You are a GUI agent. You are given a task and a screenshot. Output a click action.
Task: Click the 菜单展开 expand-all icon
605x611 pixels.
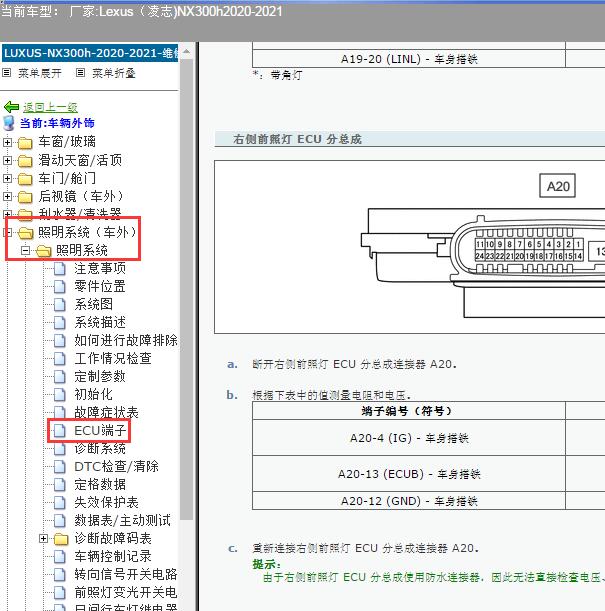pyautogui.click(x=7, y=73)
